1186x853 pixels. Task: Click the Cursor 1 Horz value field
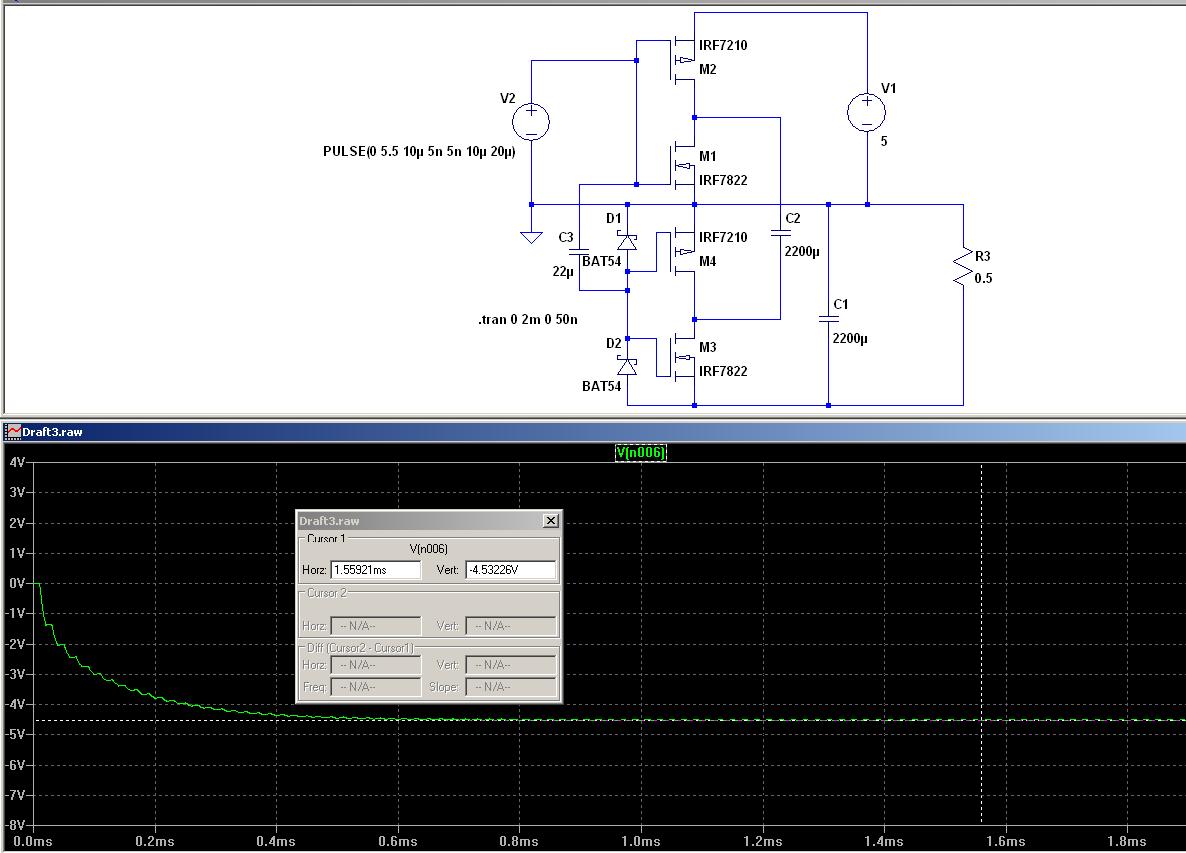coord(375,570)
